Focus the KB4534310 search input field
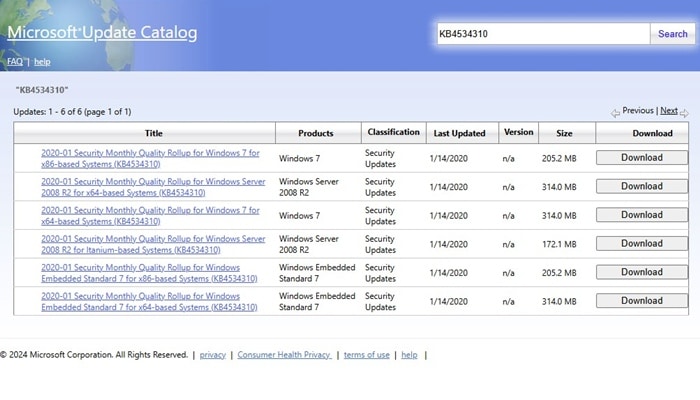 pyautogui.click(x=543, y=34)
